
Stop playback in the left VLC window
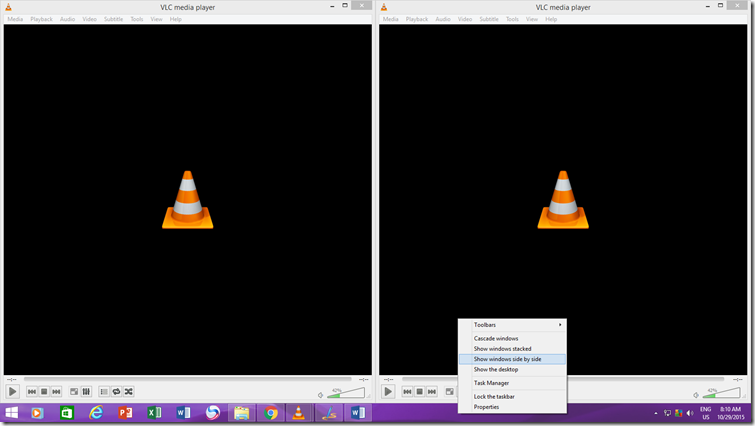coord(44,392)
